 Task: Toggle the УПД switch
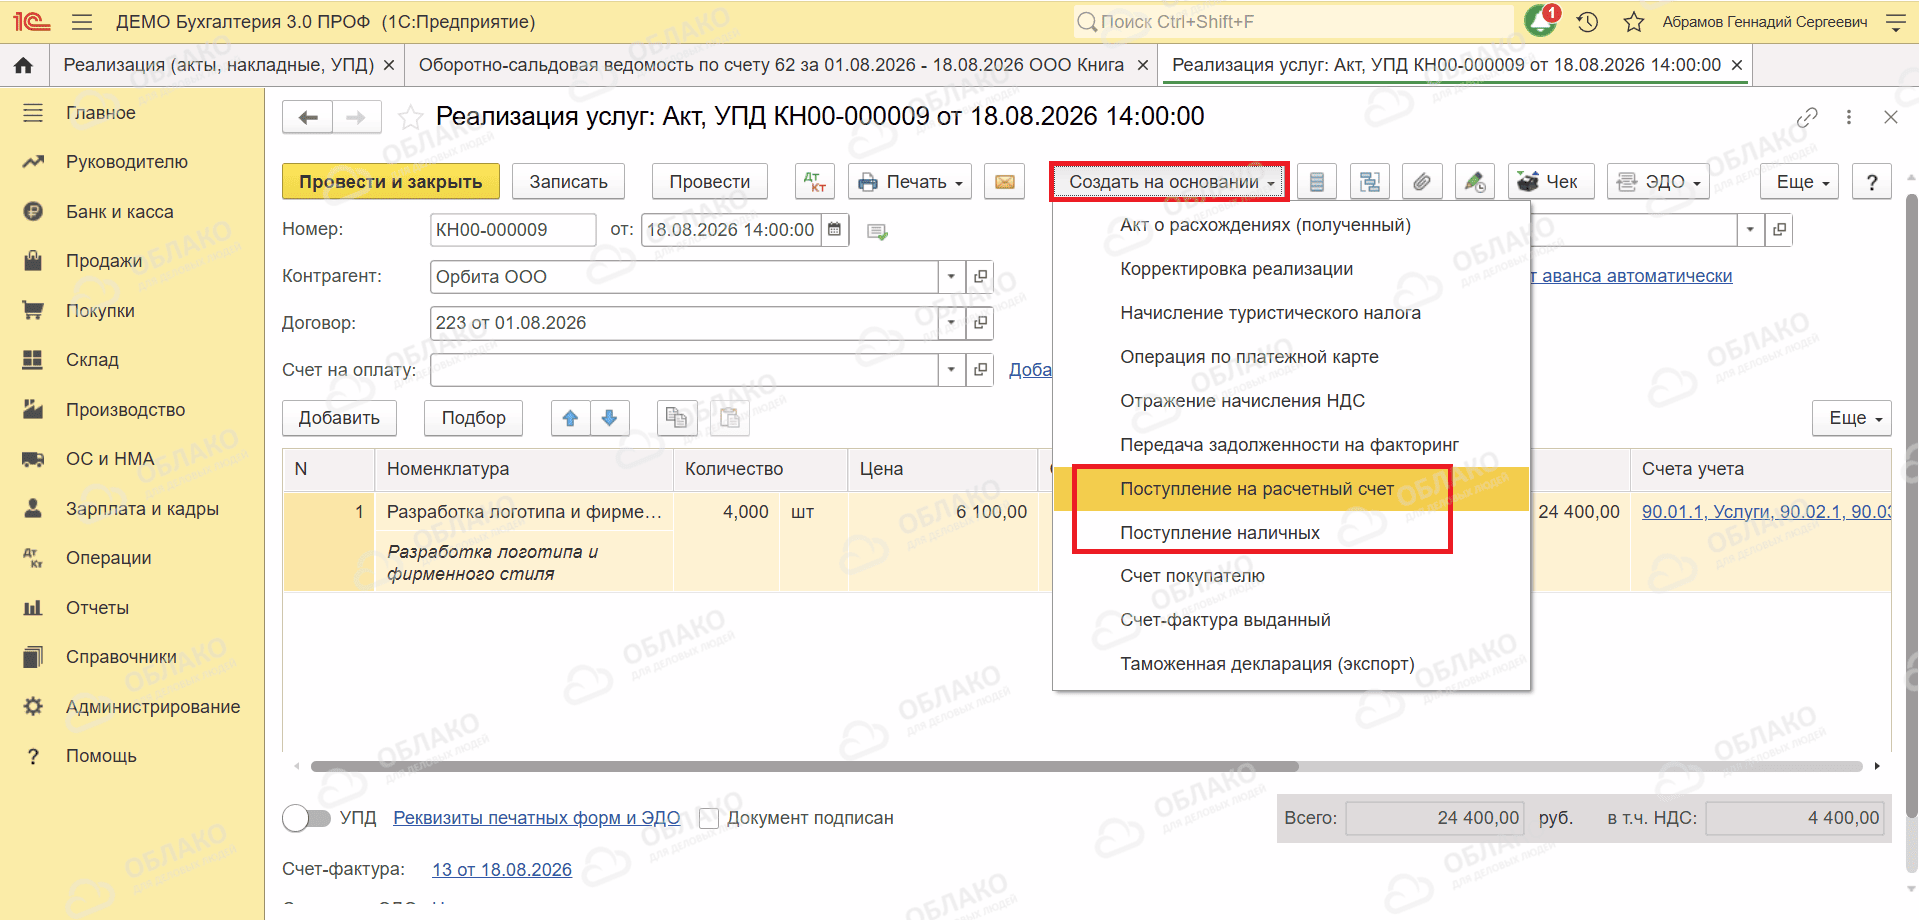coord(306,818)
